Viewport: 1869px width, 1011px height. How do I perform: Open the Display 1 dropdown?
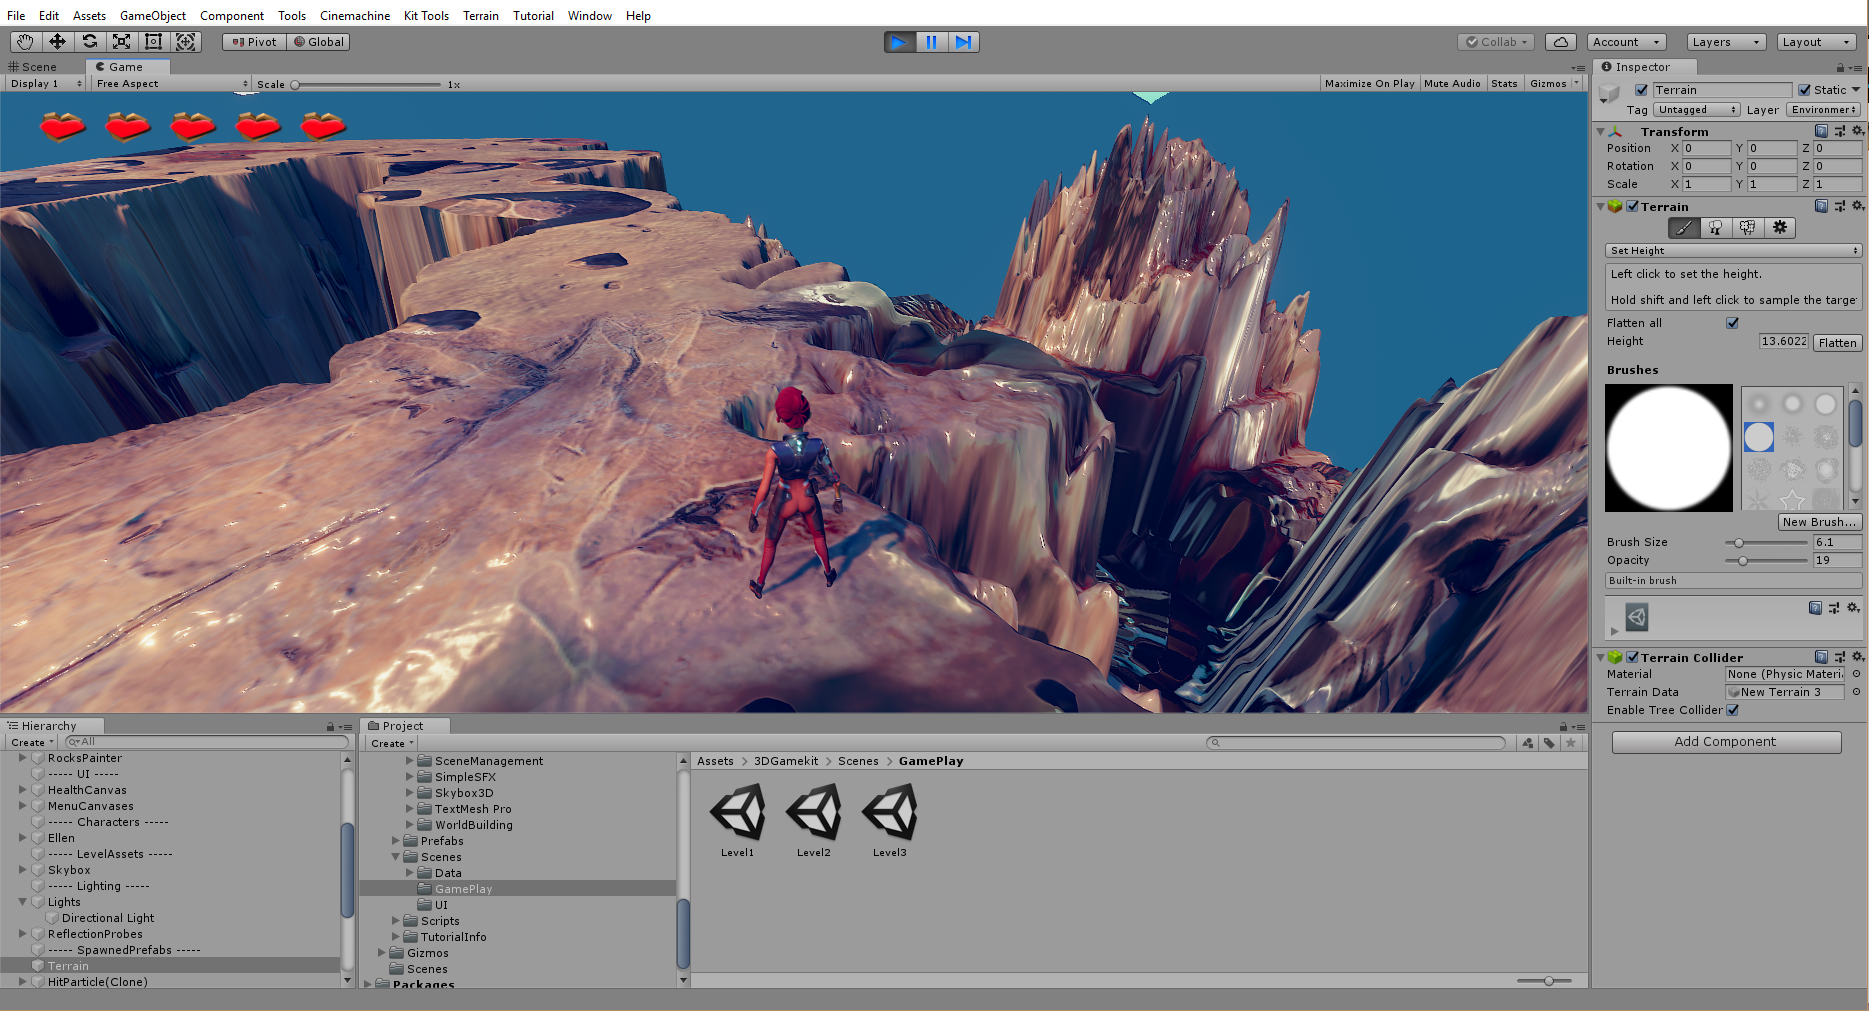[46, 84]
